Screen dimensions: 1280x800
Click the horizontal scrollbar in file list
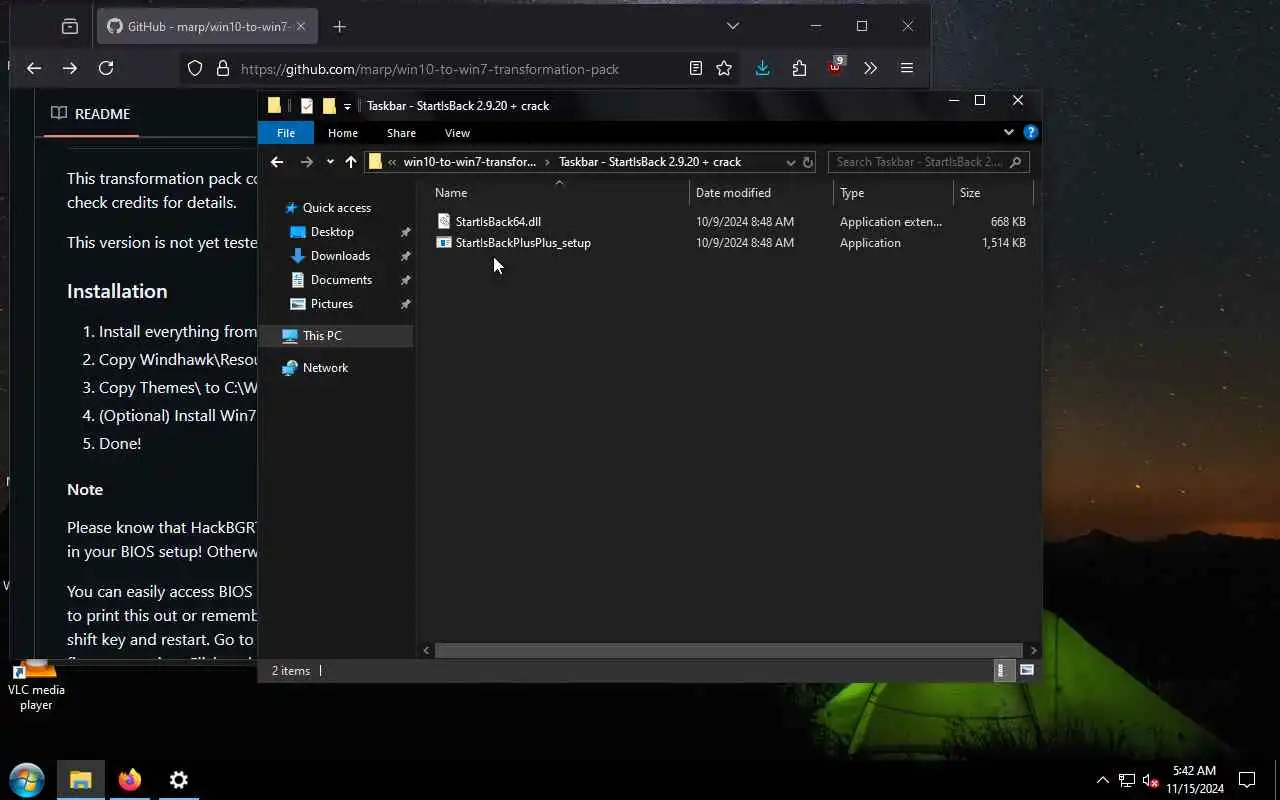pos(729,650)
